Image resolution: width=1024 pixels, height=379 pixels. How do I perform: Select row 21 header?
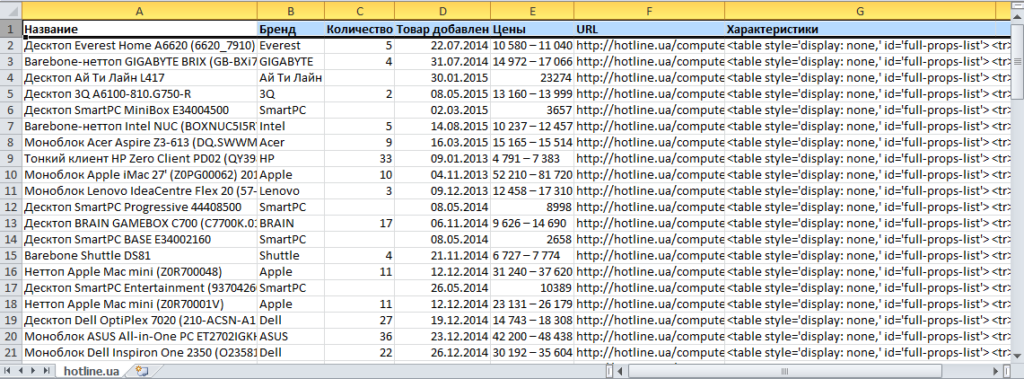(x=10, y=352)
